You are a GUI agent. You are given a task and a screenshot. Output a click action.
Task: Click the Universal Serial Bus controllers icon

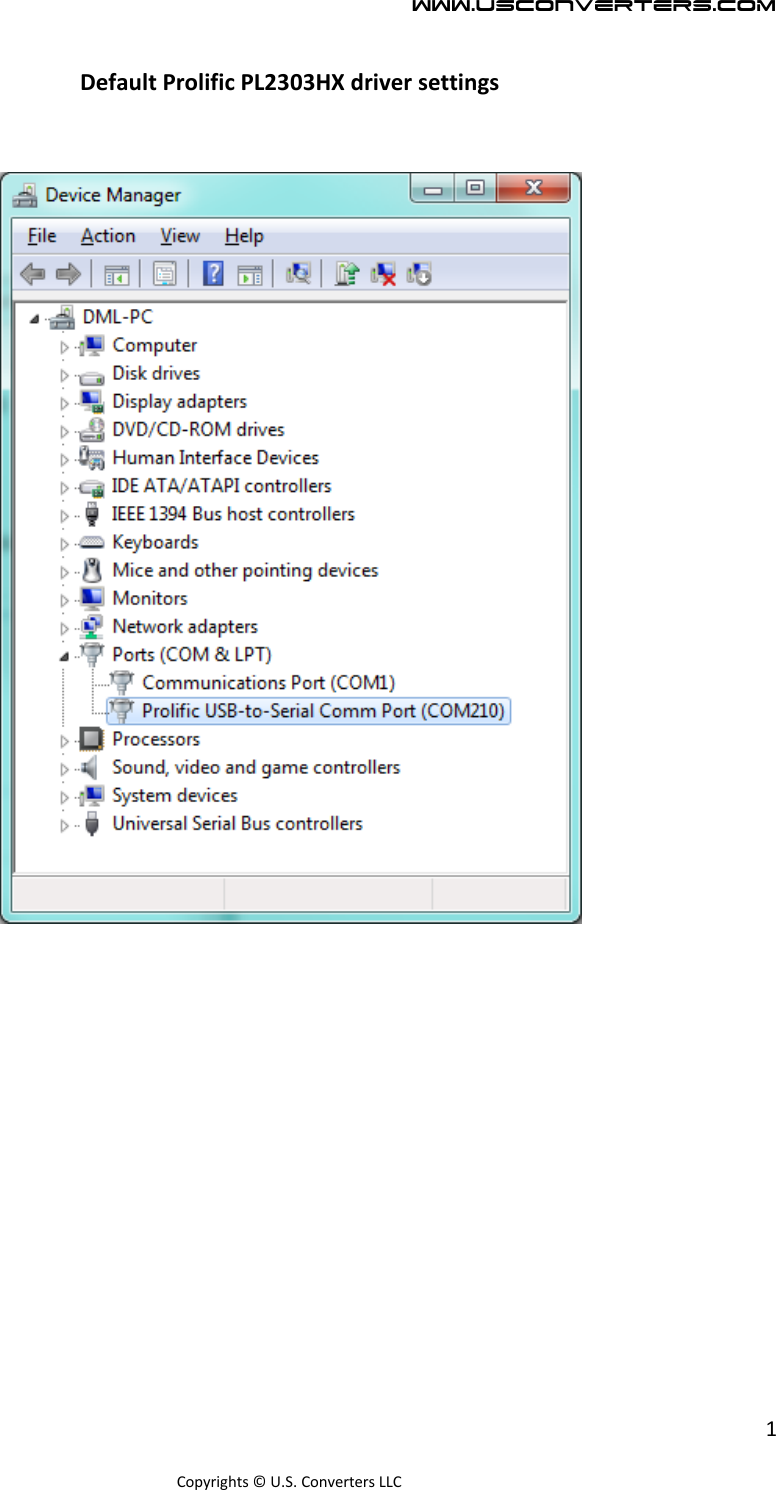point(92,824)
